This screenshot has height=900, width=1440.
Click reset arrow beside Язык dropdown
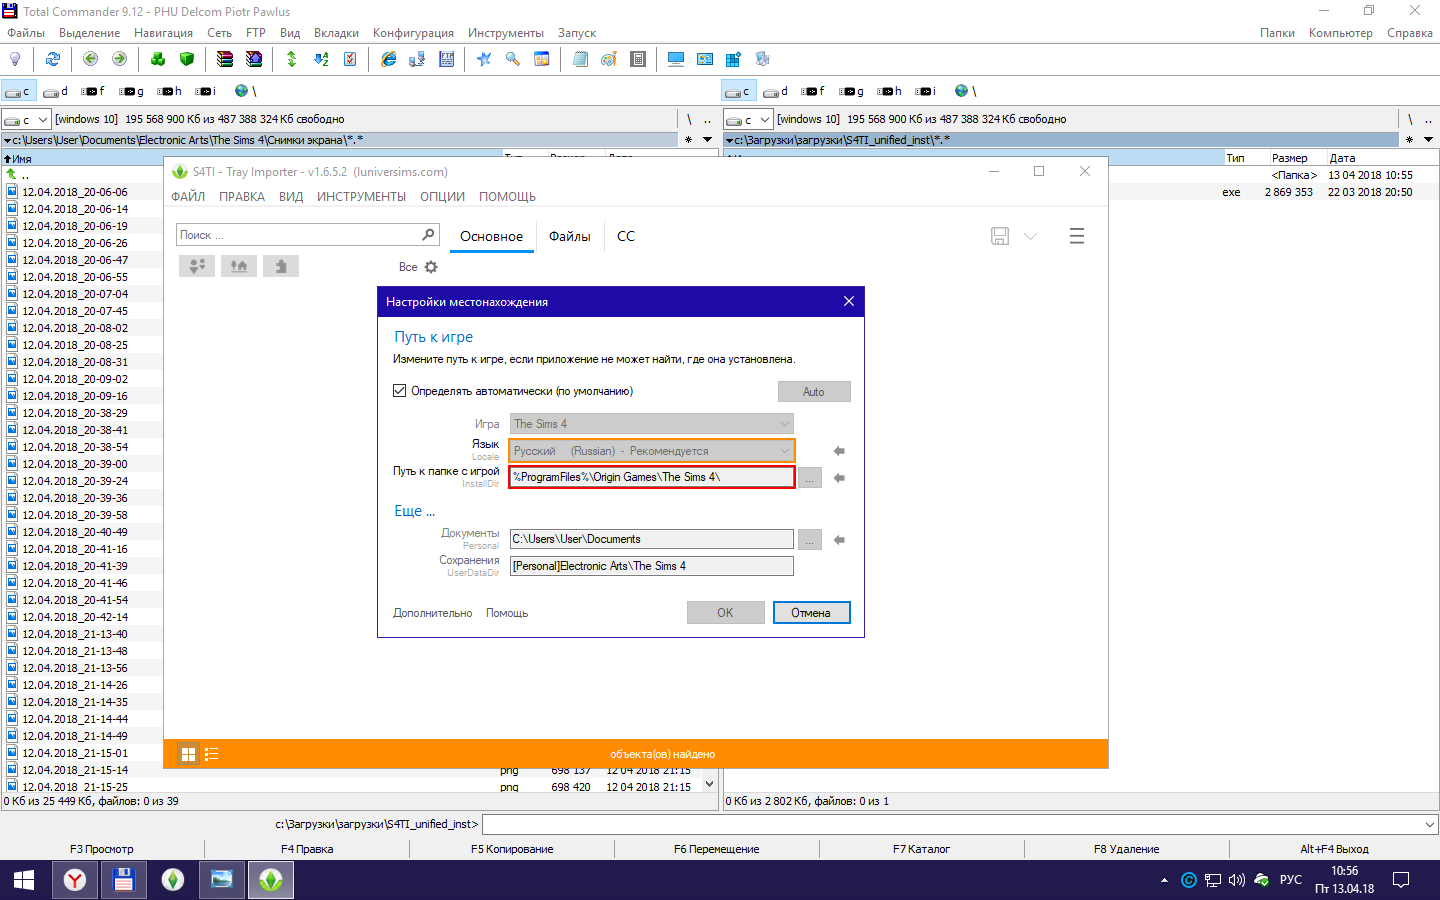click(x=839, y=451)
